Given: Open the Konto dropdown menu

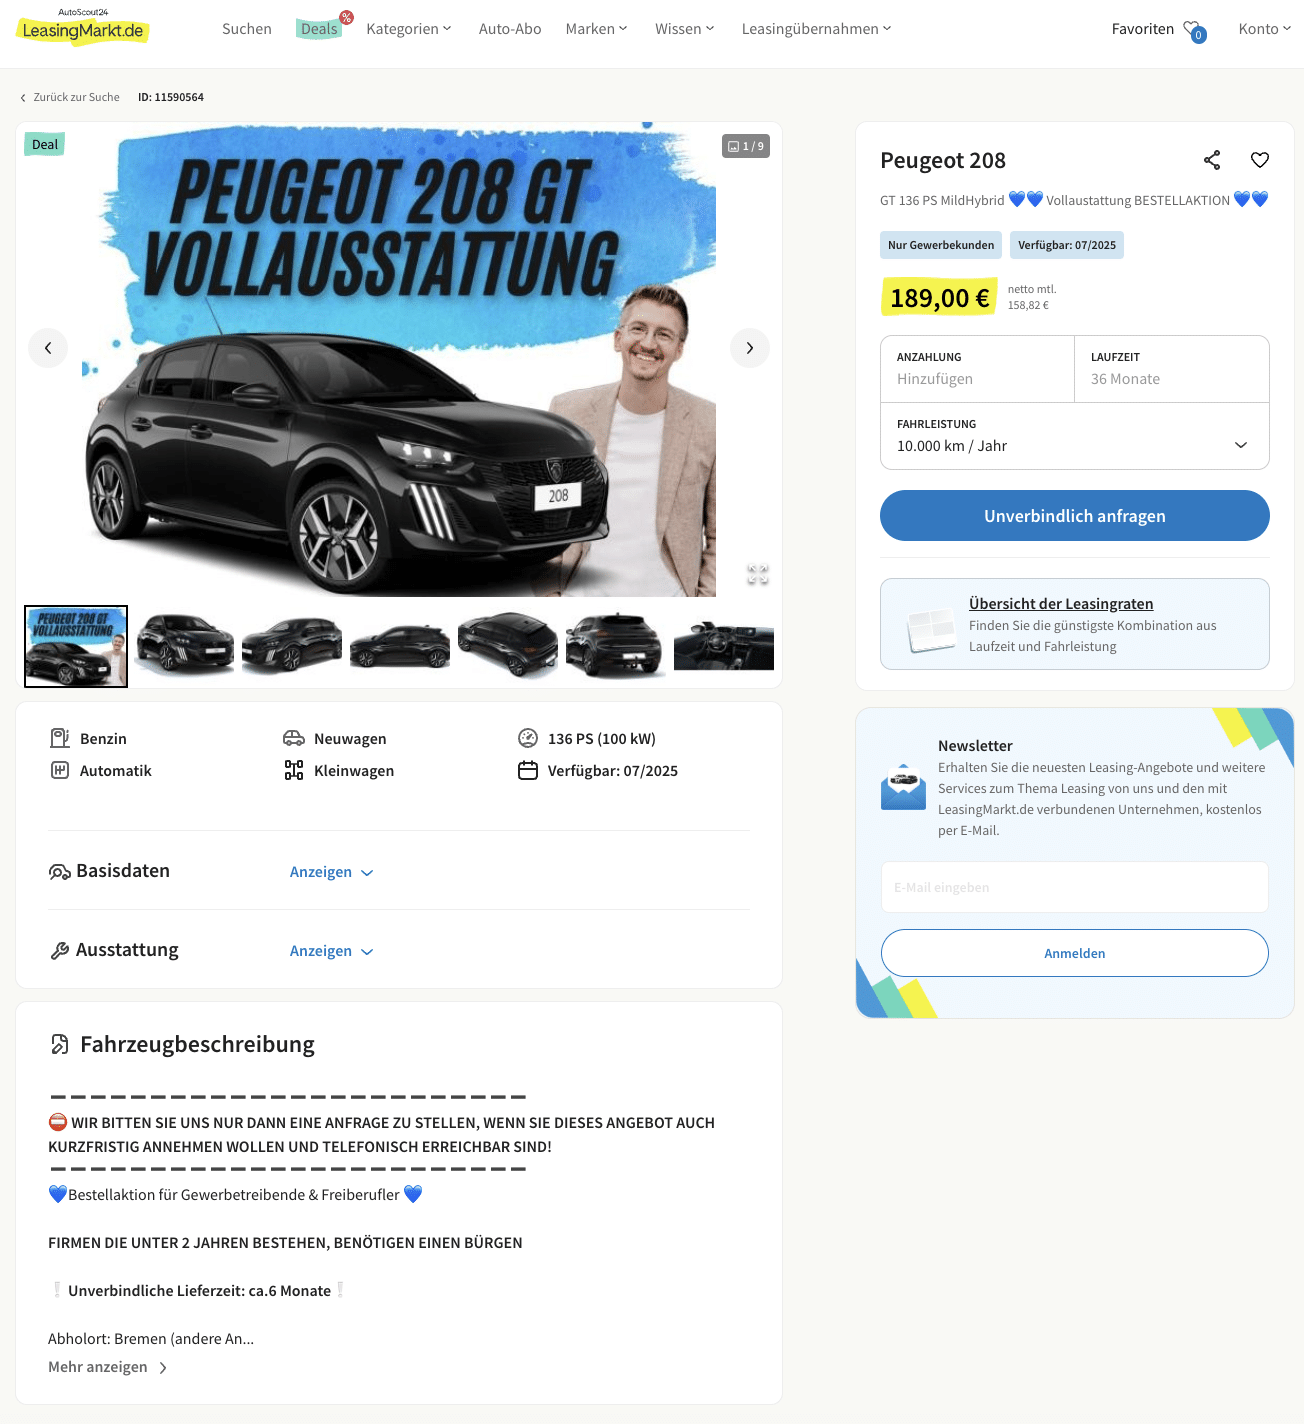Looking at the screenshot, I should [x=1265, y=29].
